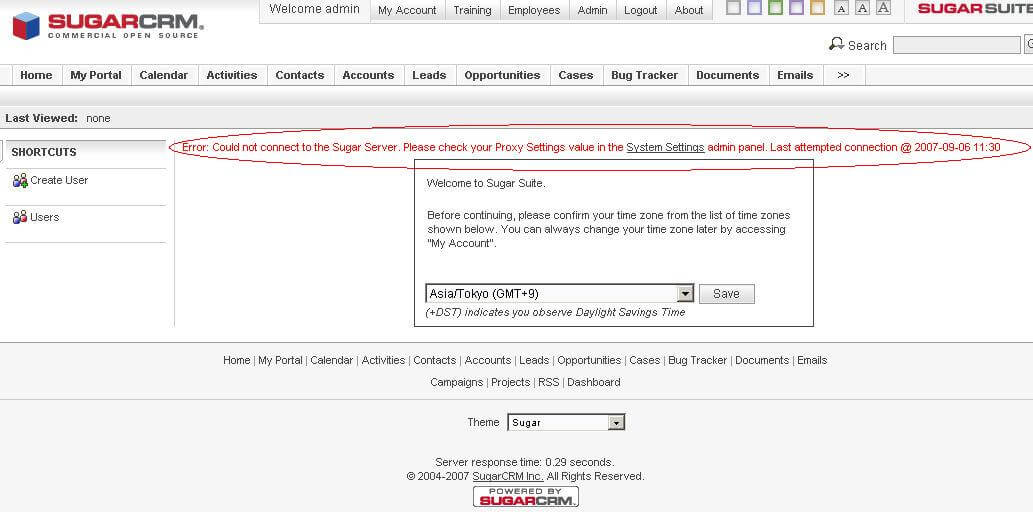The height and width of the screenshot is (512, 1033).
Task: Pick the green color theme swatch
Action: 775,9
